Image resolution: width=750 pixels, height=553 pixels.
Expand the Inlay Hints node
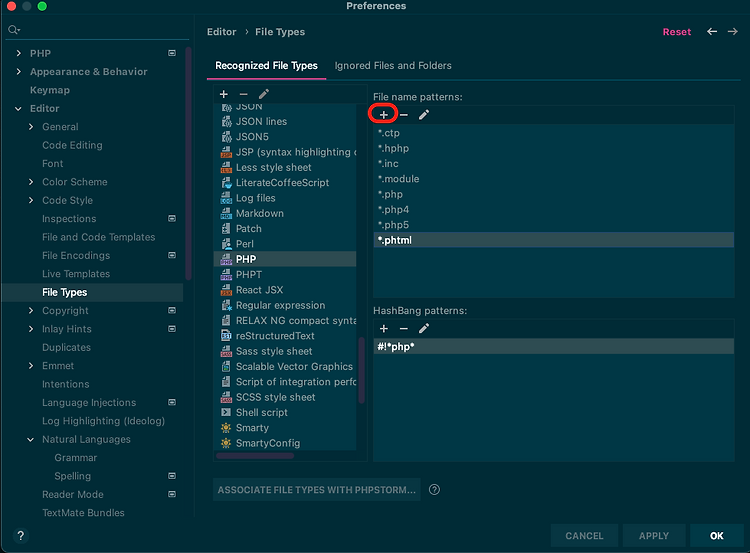coord(31,329)
